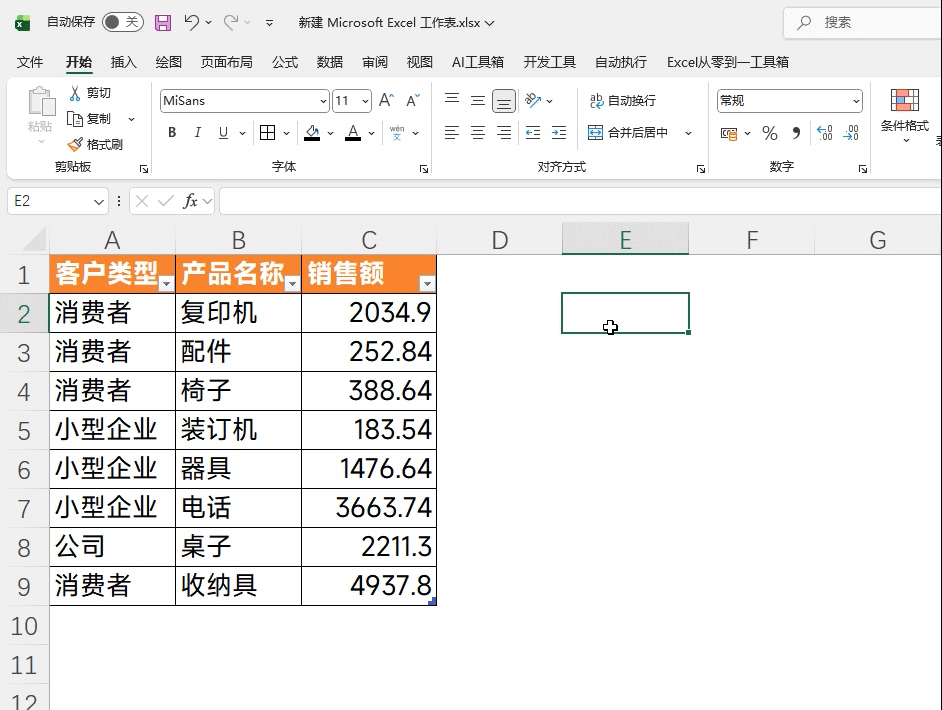Increase decimal places
This screenshot has width=942, height=710.
(825, 133)
